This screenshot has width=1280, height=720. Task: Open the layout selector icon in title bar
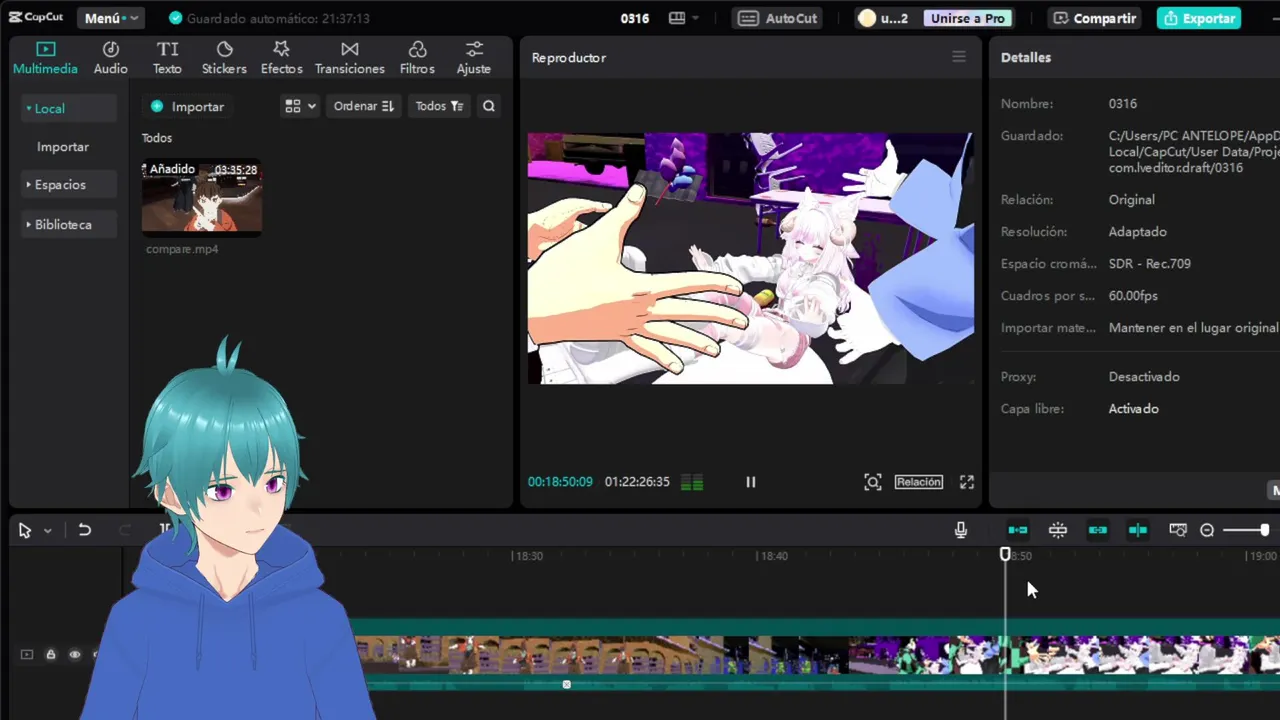(x=677, y=18)
